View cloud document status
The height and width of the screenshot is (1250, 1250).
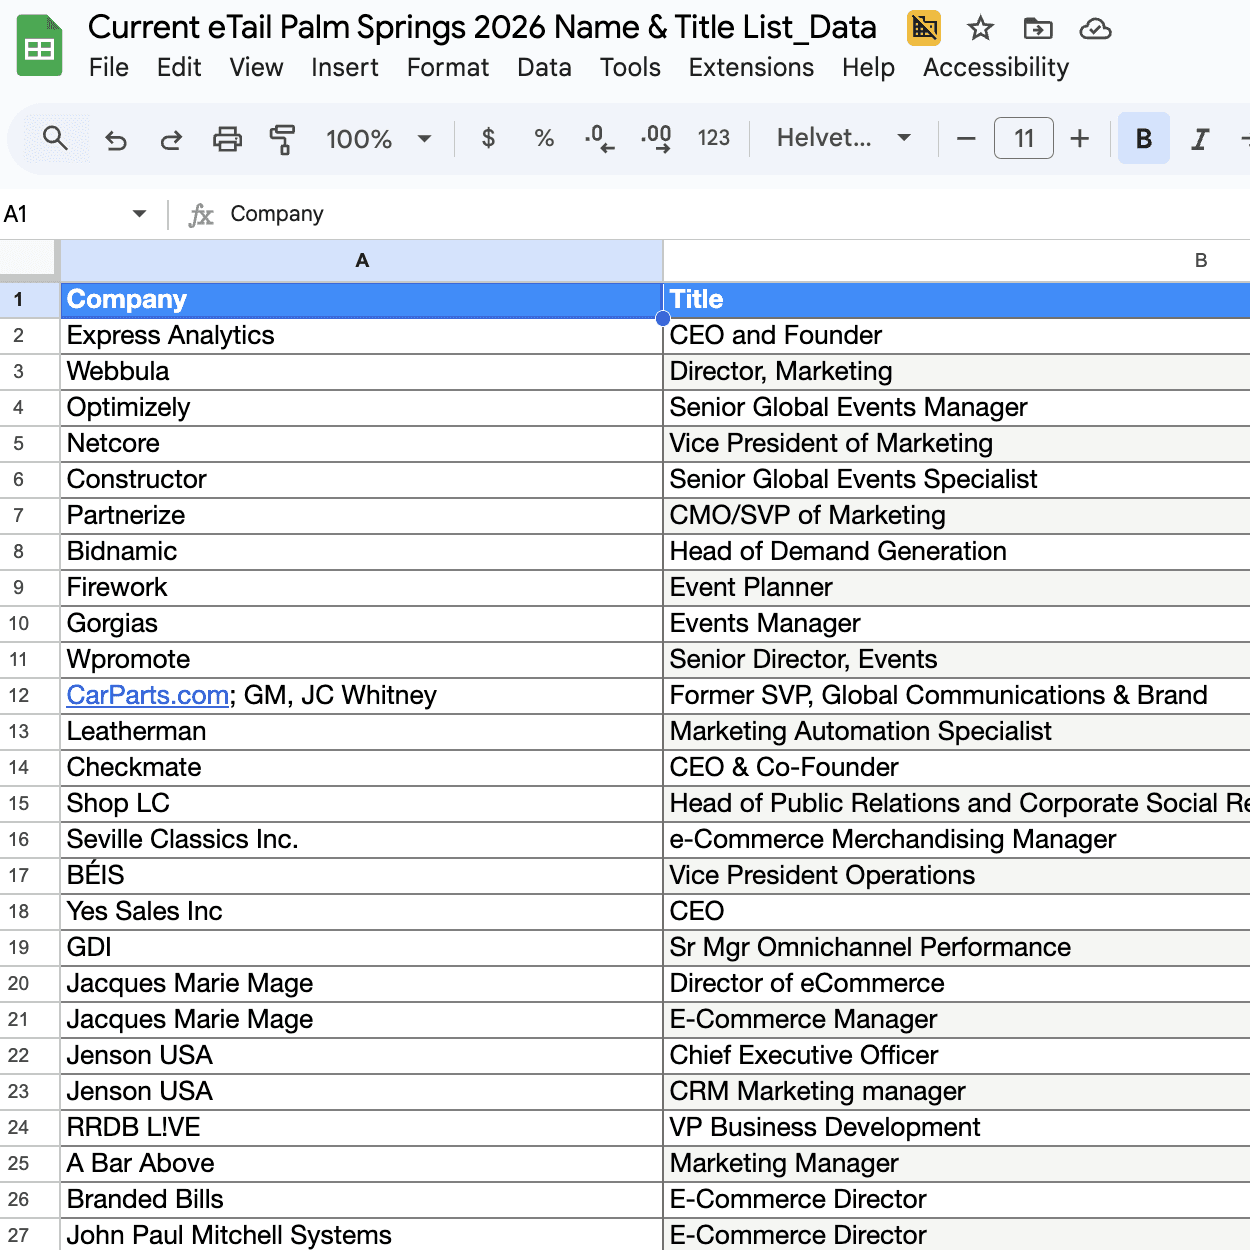point(1096,29)
